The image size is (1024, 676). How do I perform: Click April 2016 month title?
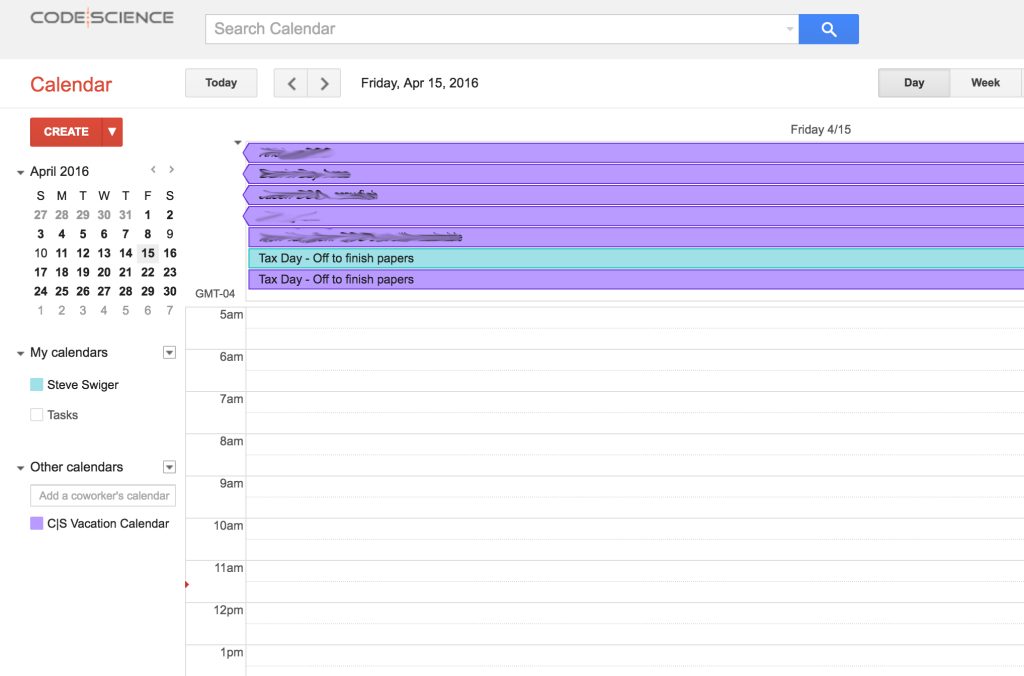(59, 172)
